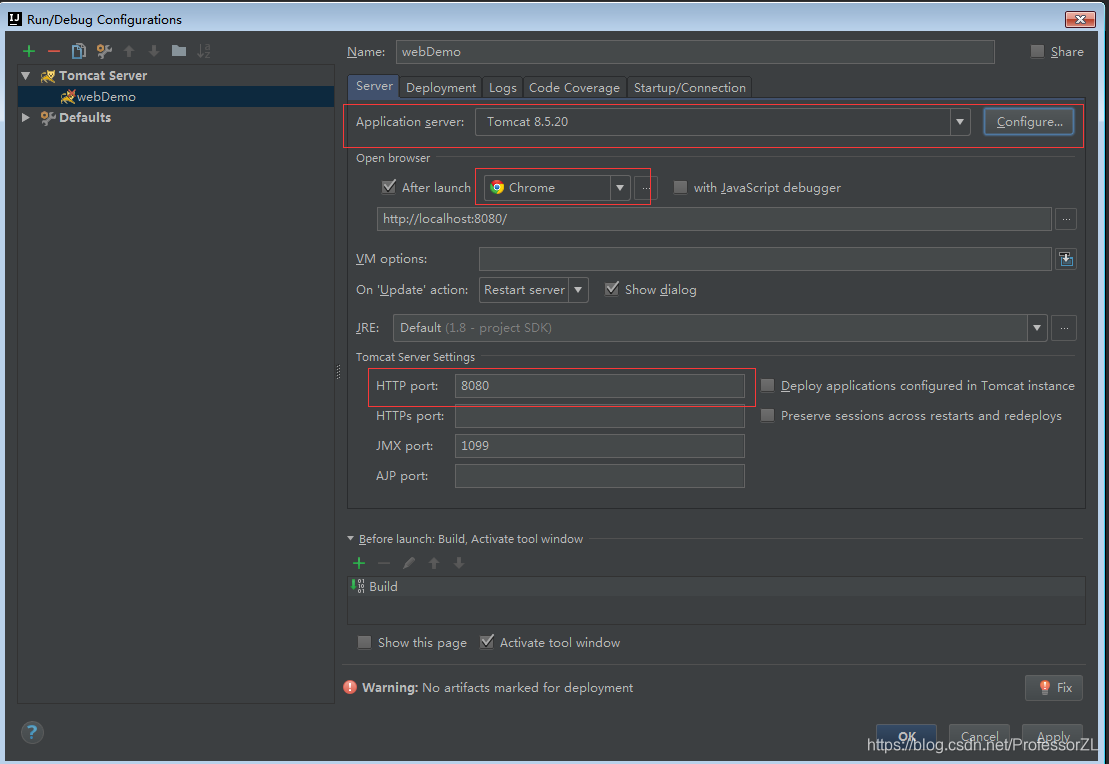Select the Defaults tree label
This screenshot has height=764, width=1109.
click(85, 117)
